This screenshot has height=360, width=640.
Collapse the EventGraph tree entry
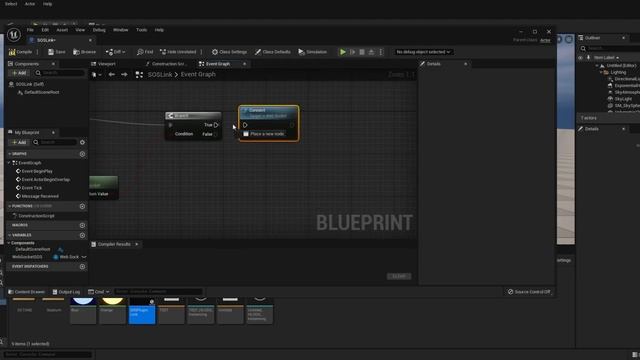tap(10, 163)
